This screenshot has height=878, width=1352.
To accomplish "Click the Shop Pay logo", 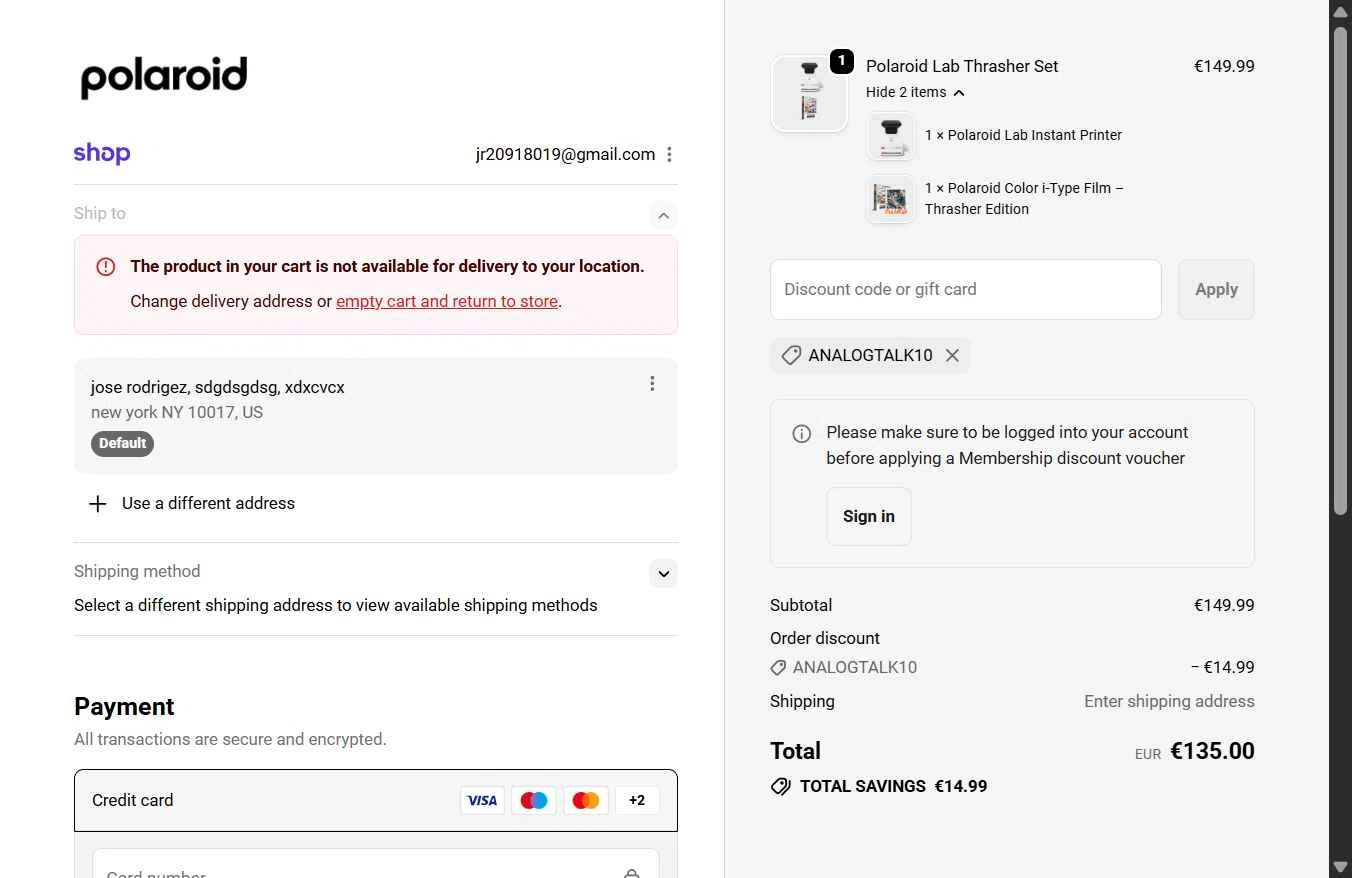I will tap(102, 153).
